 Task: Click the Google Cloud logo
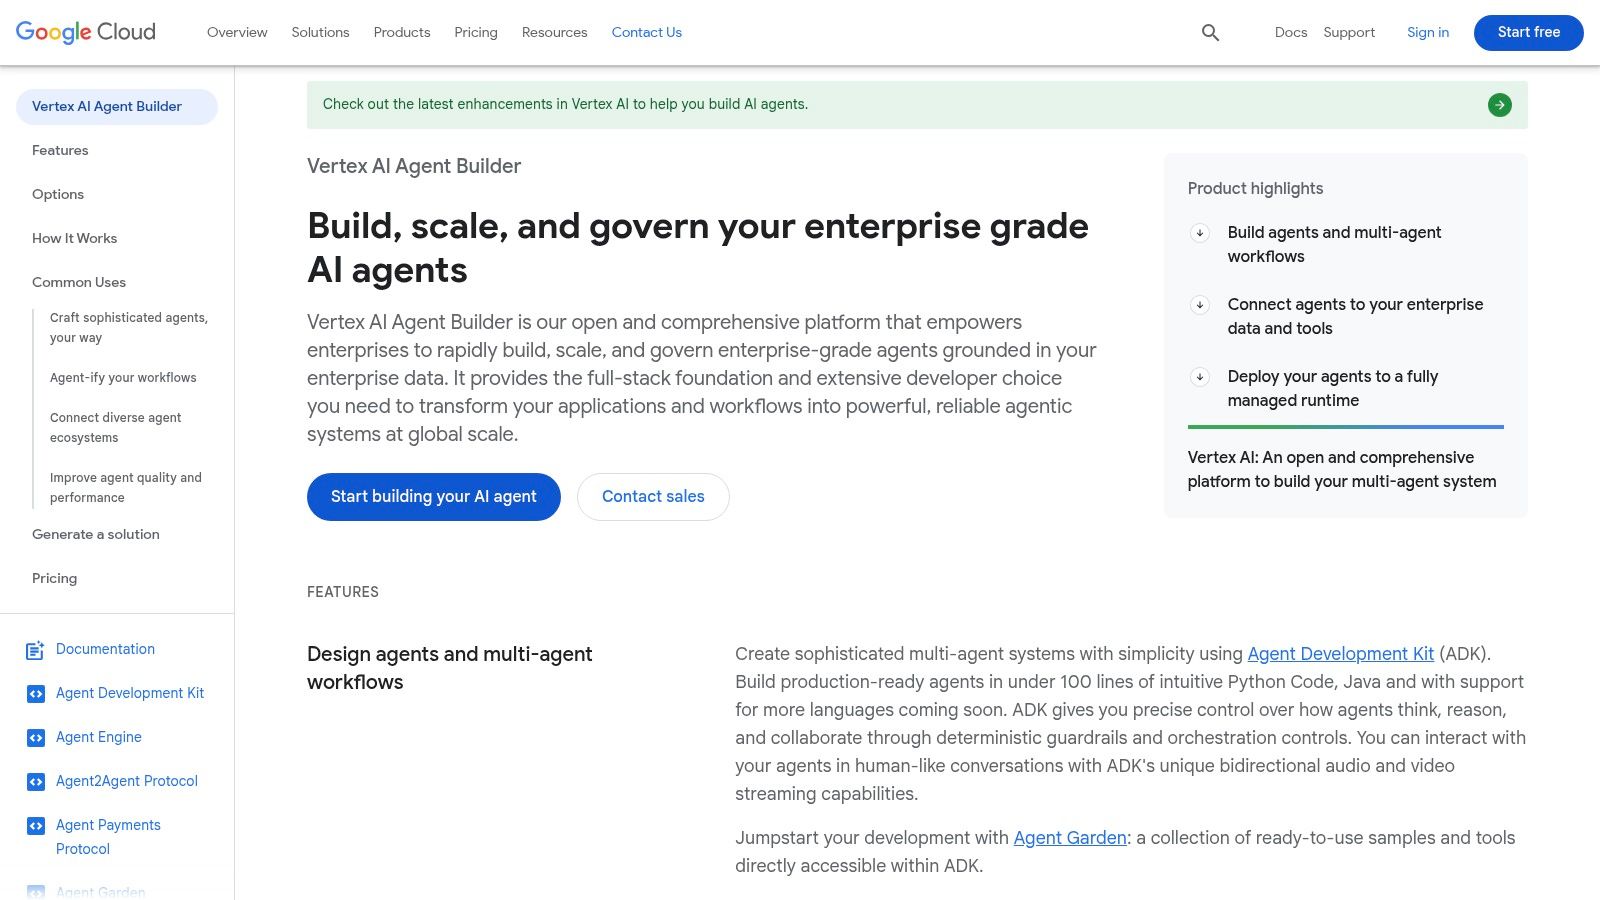tap(85, 31)
